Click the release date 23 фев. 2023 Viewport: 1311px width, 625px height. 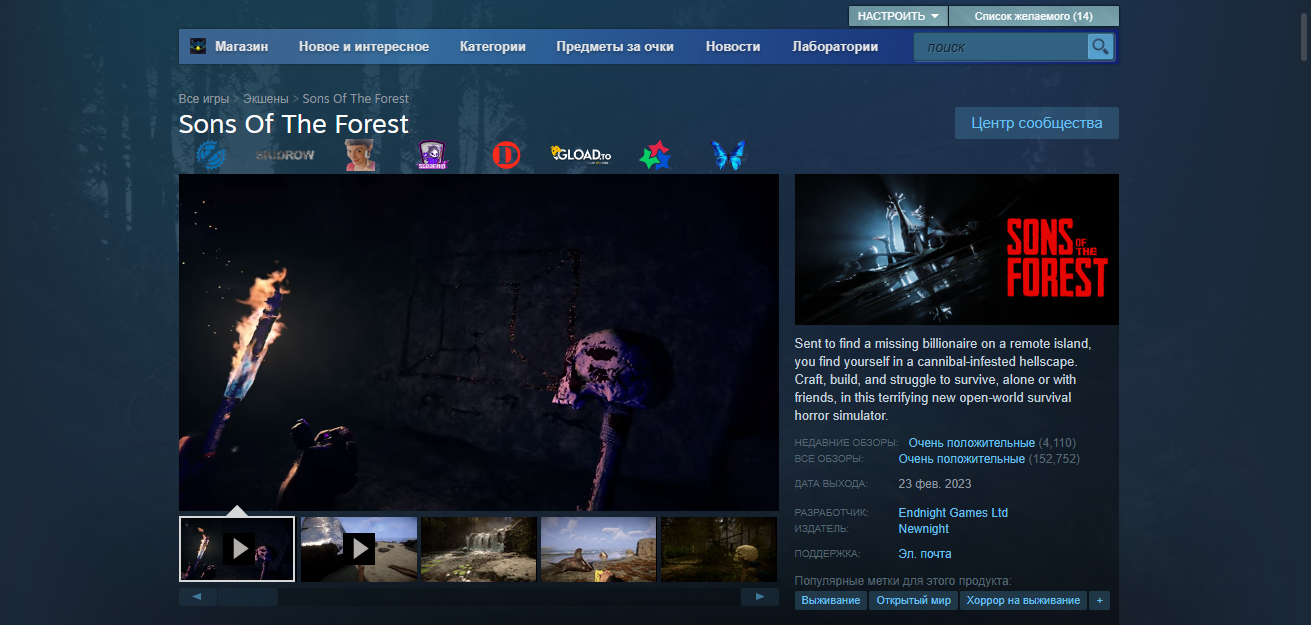tap(935, 484)
